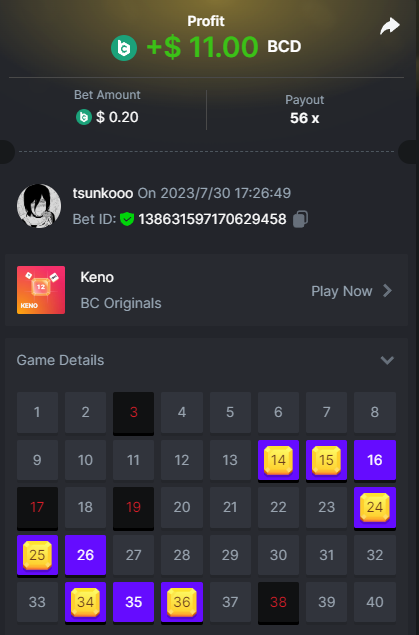
Task: Click the coin icon next to bet amount
Action: tap(84, 117)
